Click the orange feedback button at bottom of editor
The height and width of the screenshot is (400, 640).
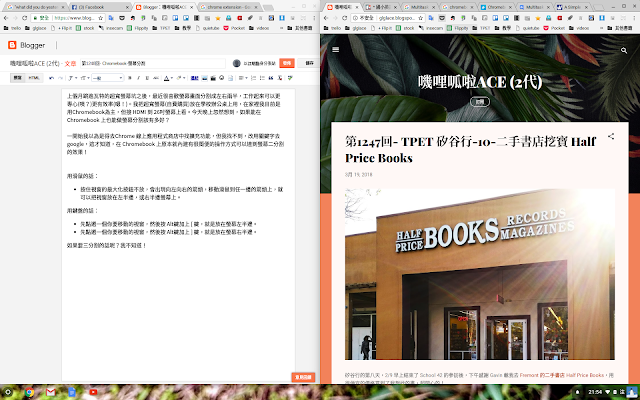coord(303,377)
